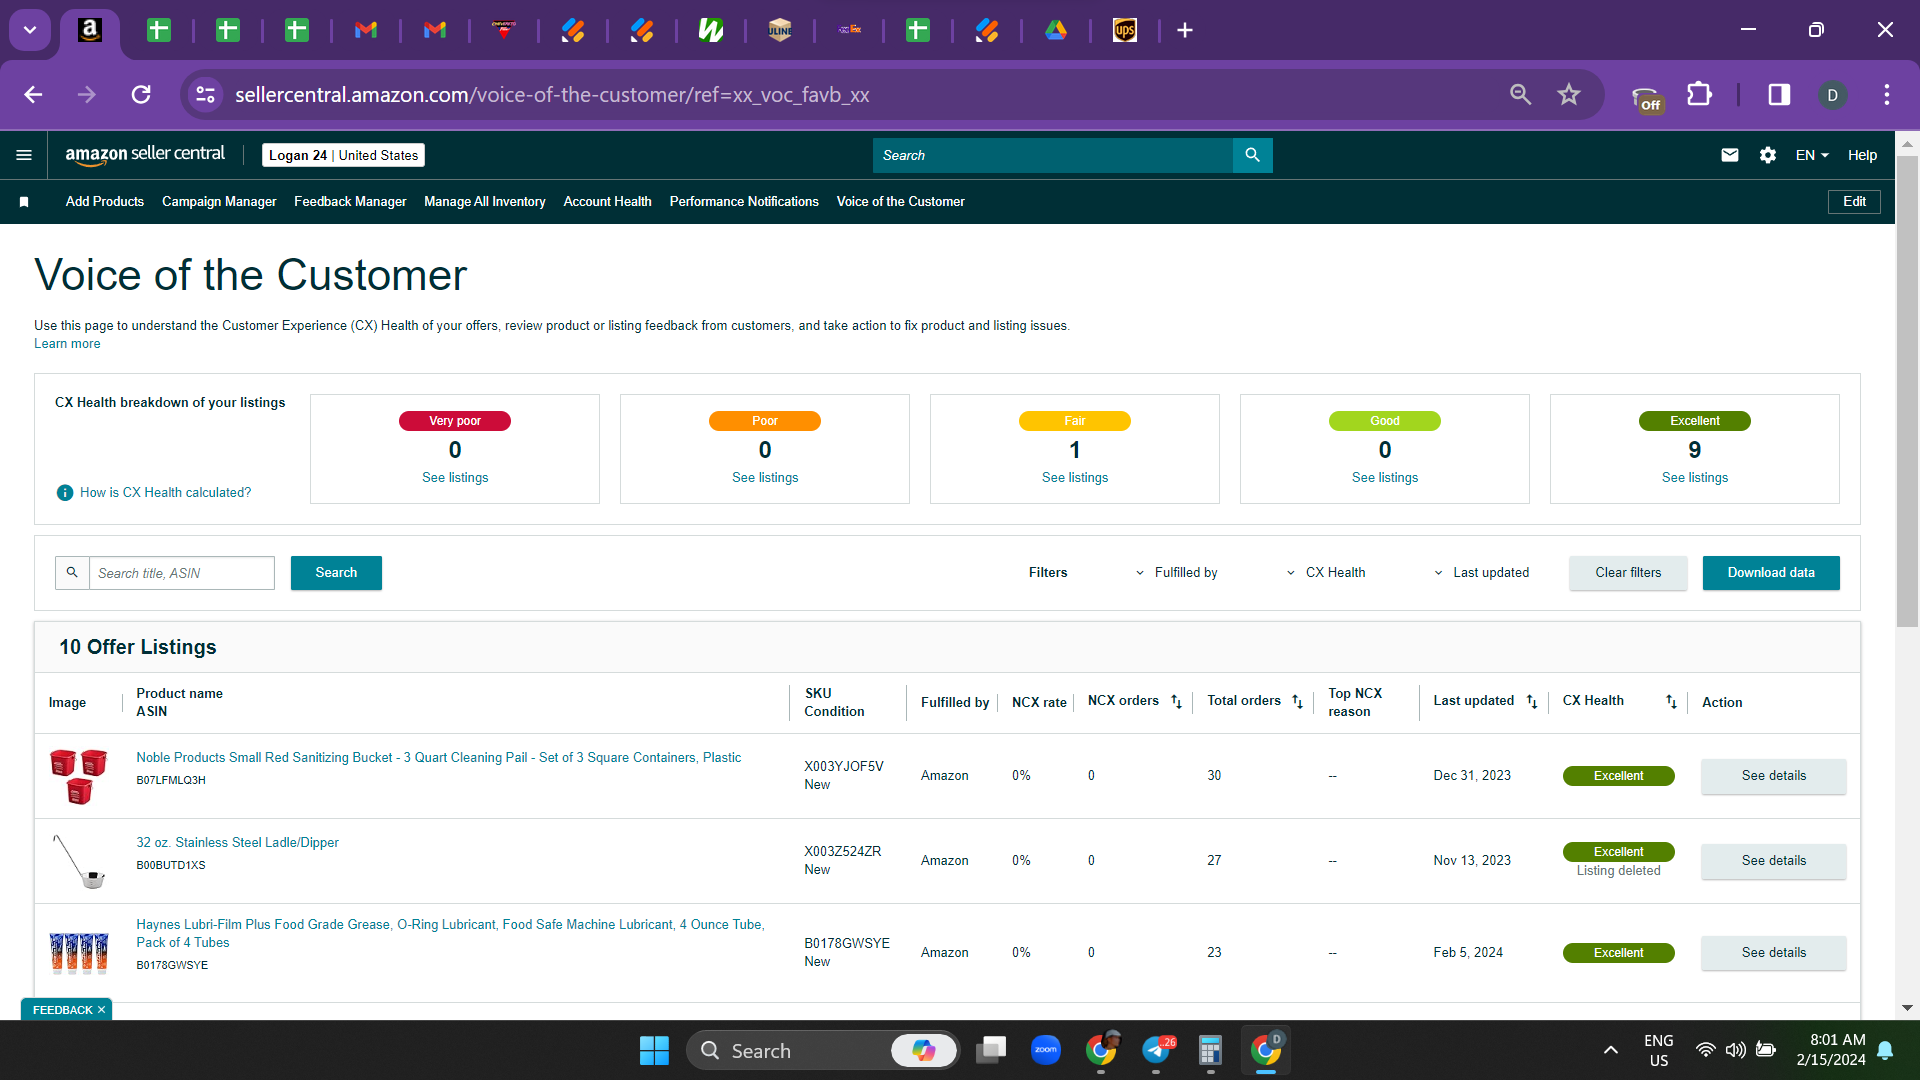Image resolution: width=1920 pixels, height=1080 pixels.
Task: Reload the page in the browser
Action: tap(141, 94)
